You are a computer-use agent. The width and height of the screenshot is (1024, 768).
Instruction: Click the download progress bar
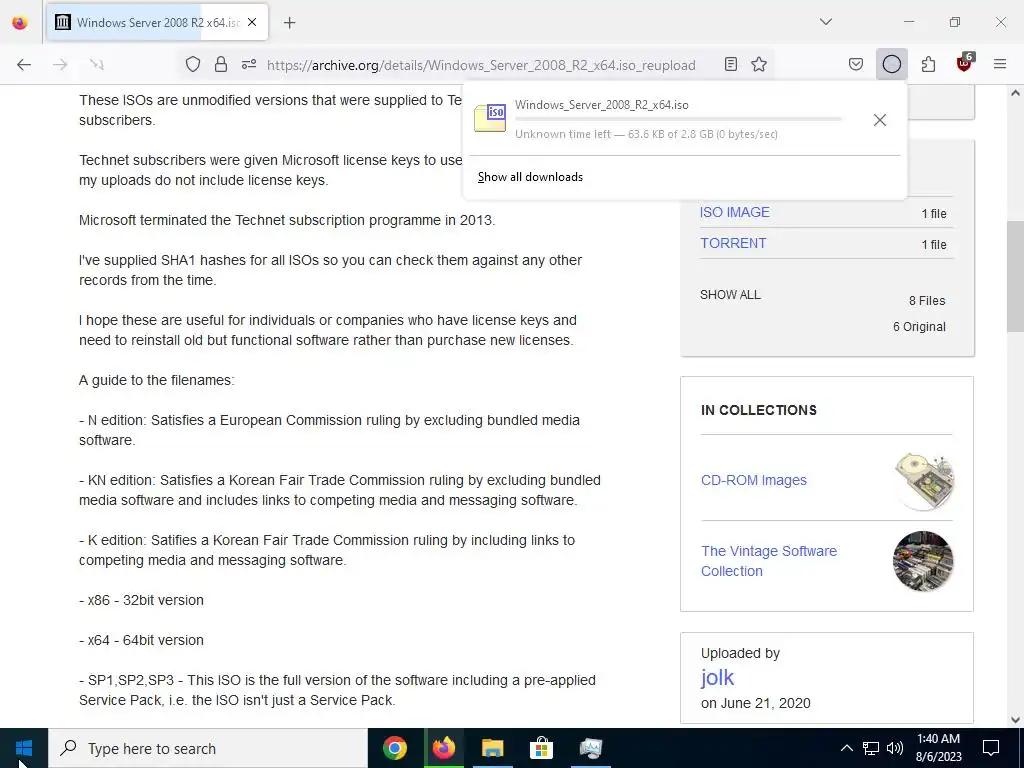pyautogui.click(x=678, y=119)
